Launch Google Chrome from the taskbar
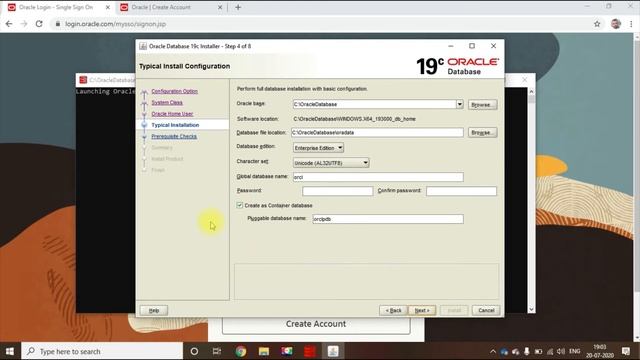Image resolution: width=640 pixels, height=360 pixels. (x=240, y=351)
